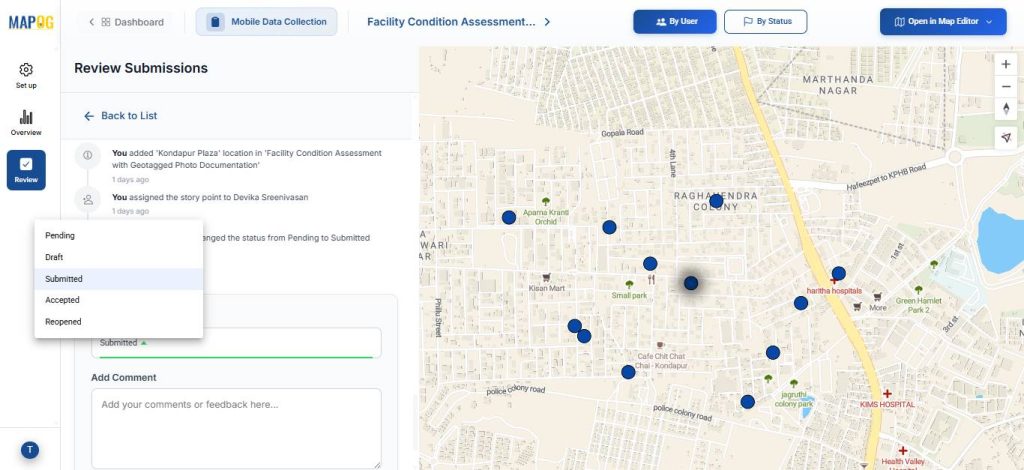Screen dimensions: 1024x470
Task: Open the Overview chart icon
Action: [x=26, y=117]
